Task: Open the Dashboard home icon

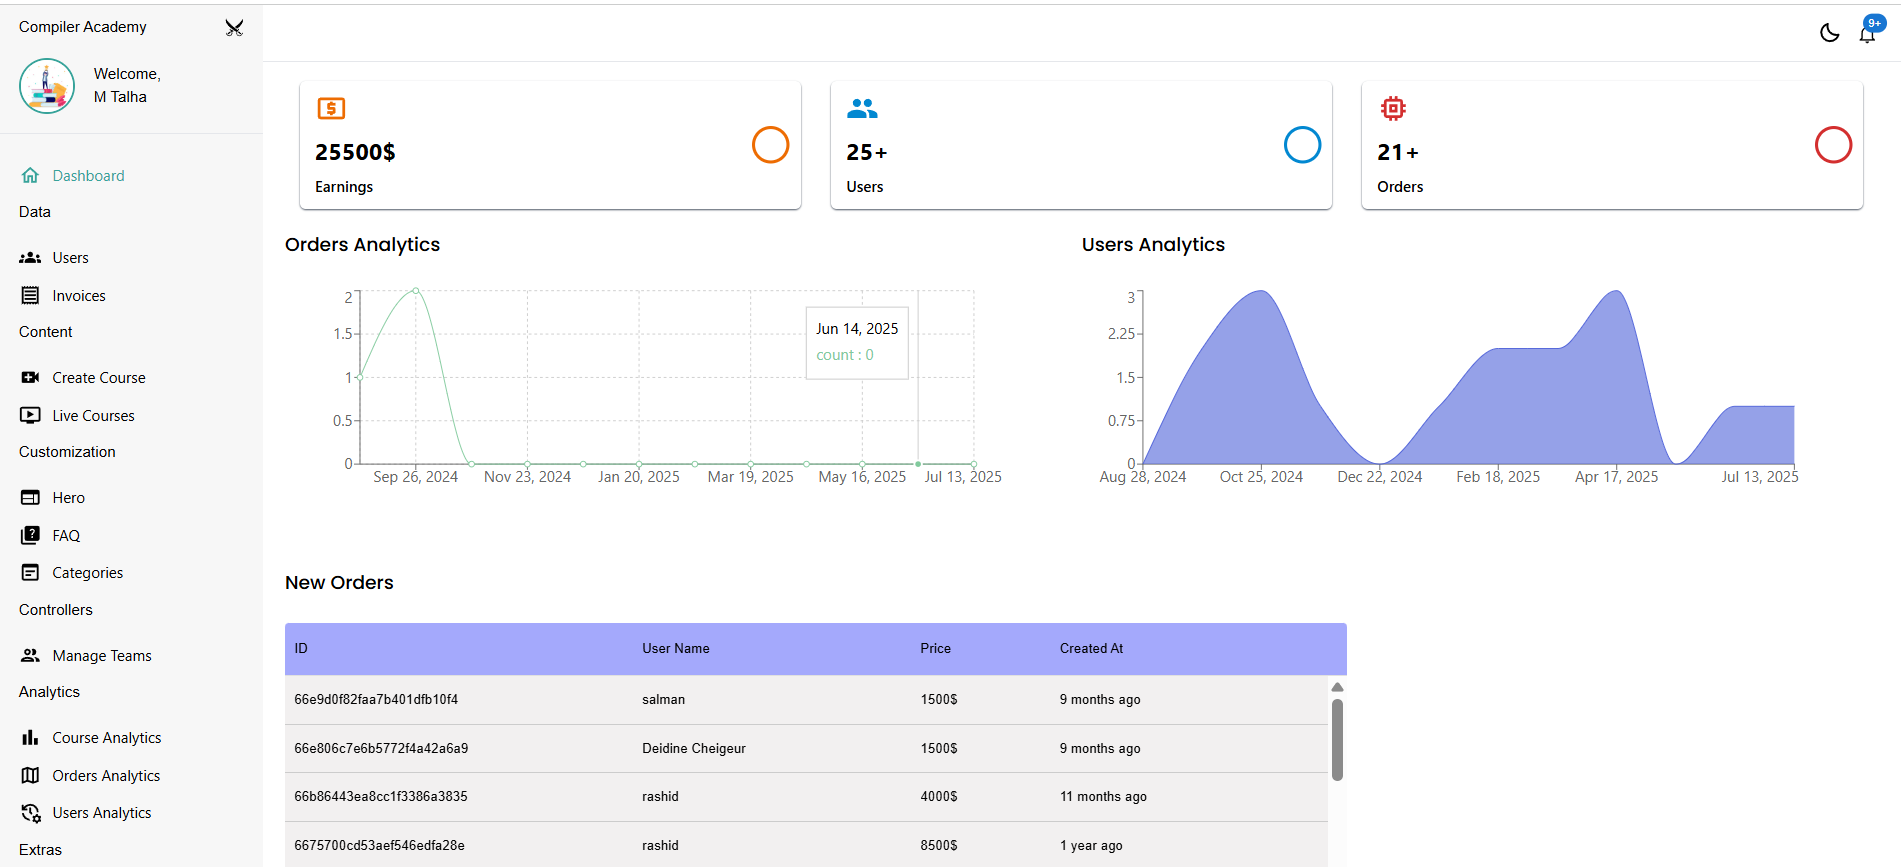Action: (x=31, y=176)
